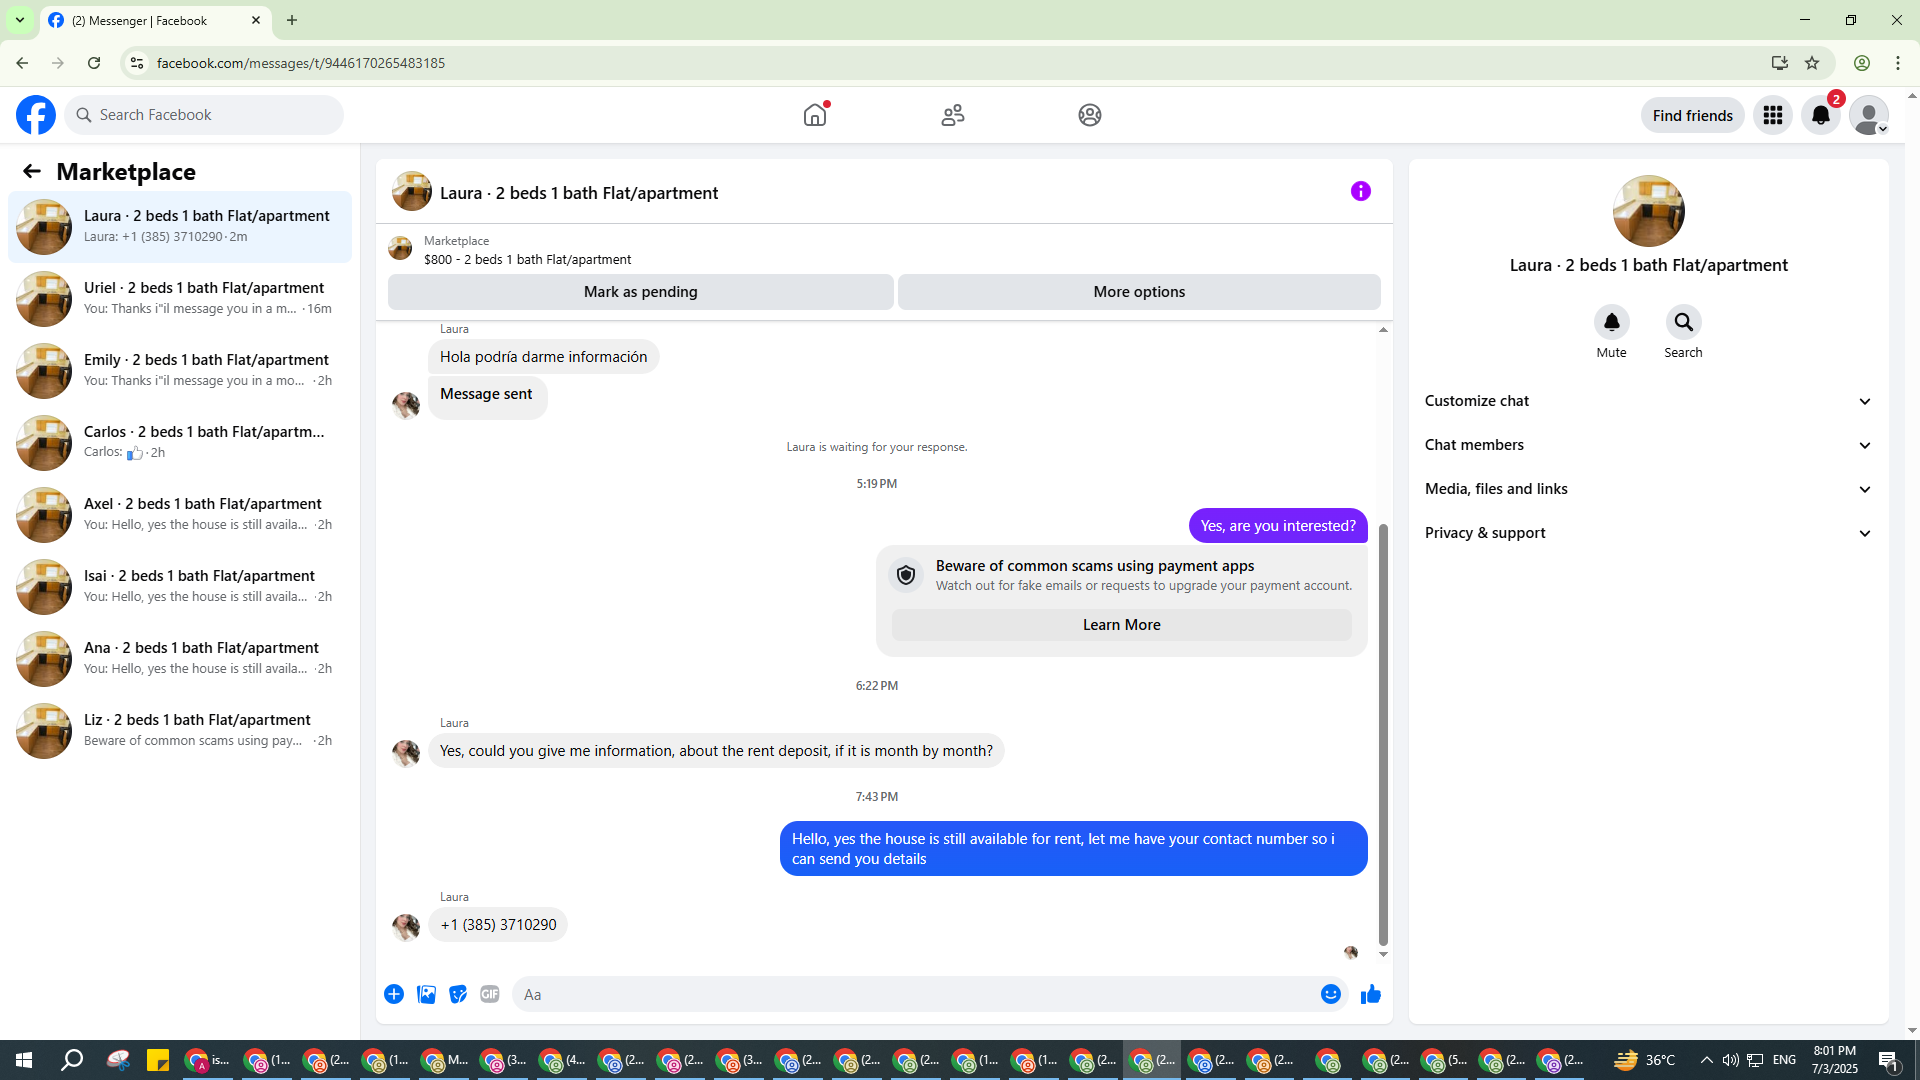
Task: Send a thumbs-up like
Action: coord(1370,994)
